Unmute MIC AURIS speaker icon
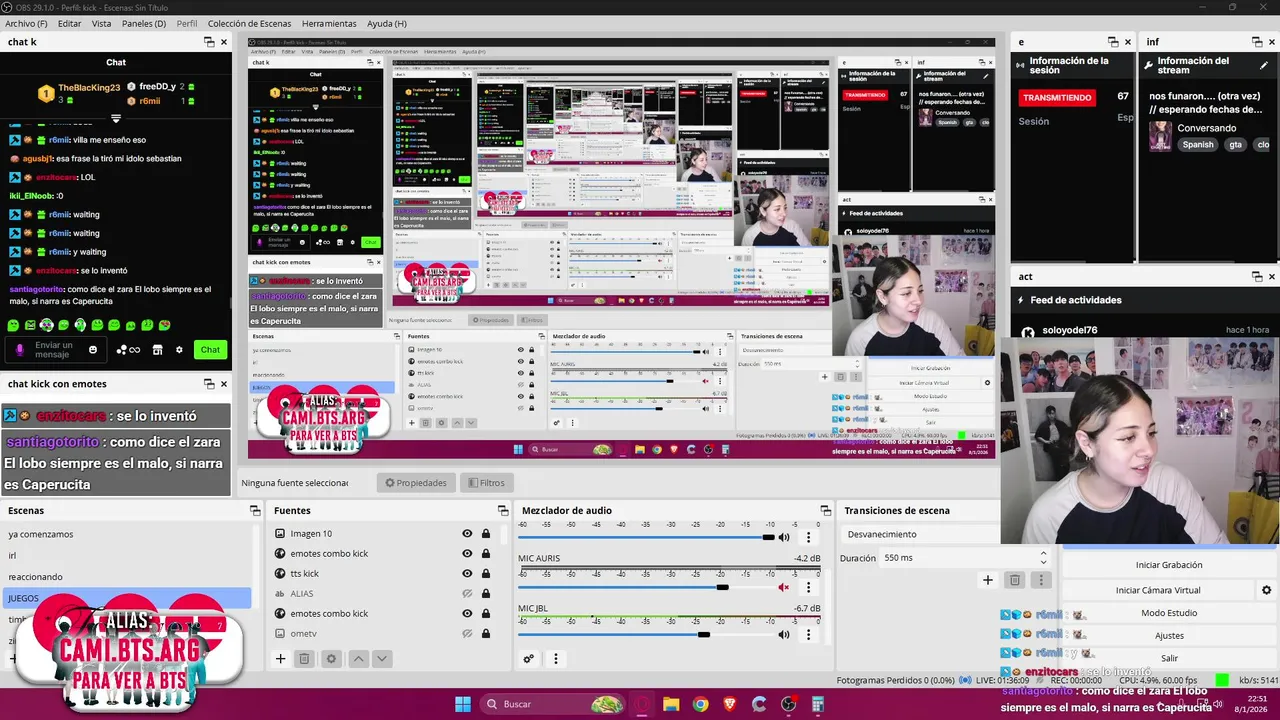Image resolution: width=1280 pixels, height=720 pixels. coord(784,587)
